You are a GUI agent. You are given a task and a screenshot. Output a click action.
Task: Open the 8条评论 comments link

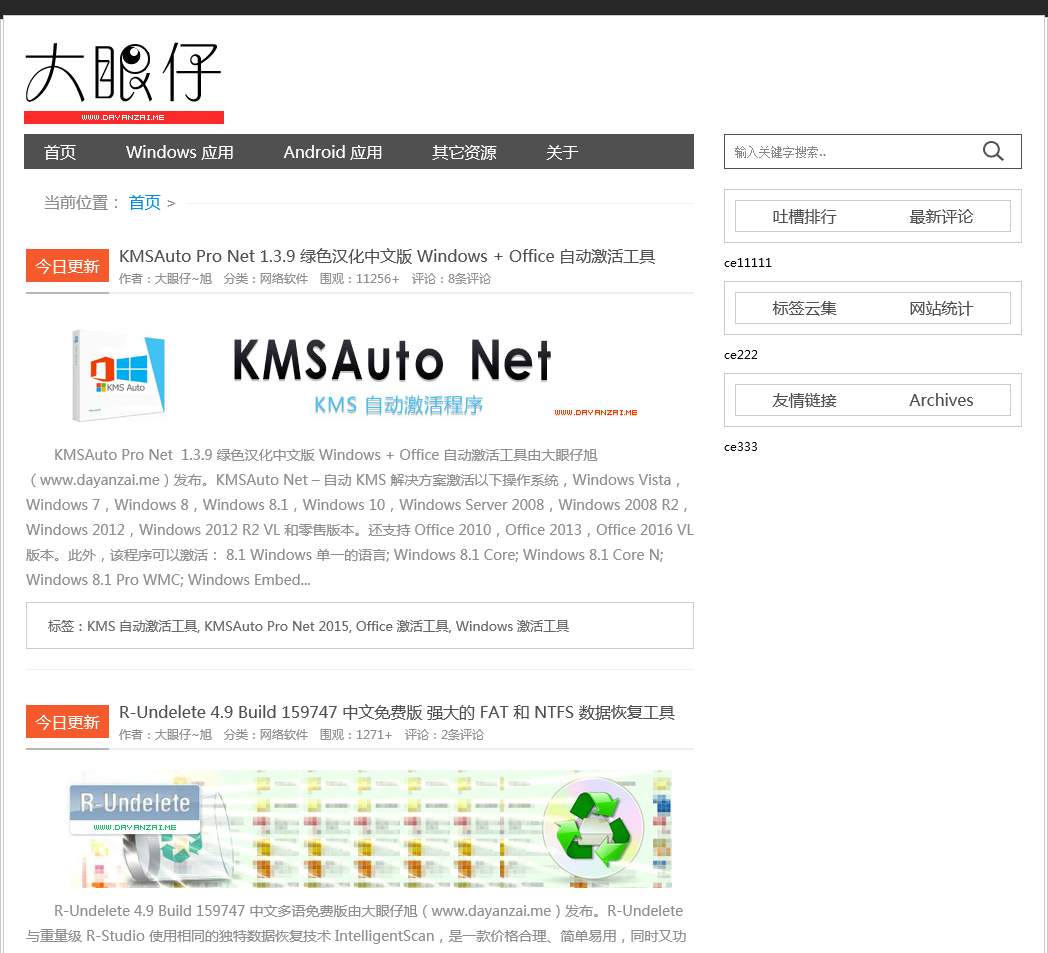(x=469, y=279)
